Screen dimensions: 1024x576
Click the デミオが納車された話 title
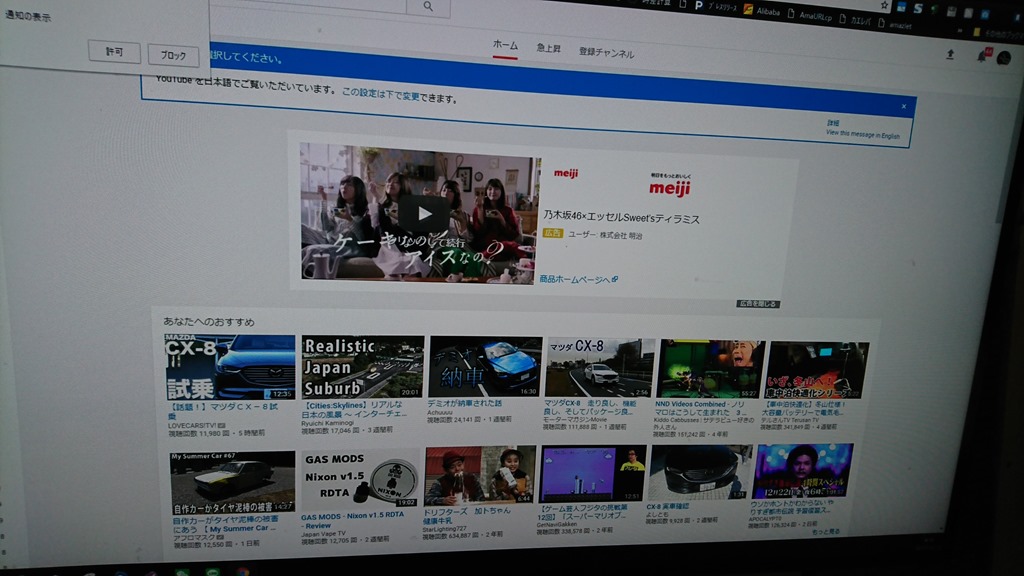click(x=464, y=404)
